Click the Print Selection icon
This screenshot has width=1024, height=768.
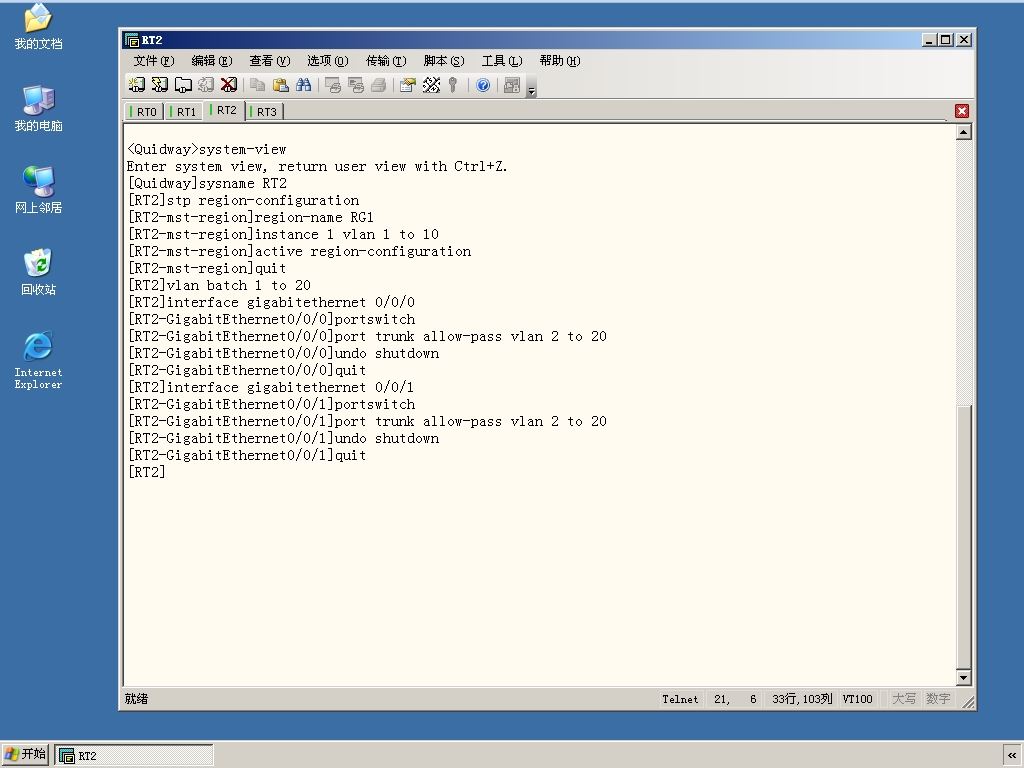pyautogui.click(x=356, y=85)
